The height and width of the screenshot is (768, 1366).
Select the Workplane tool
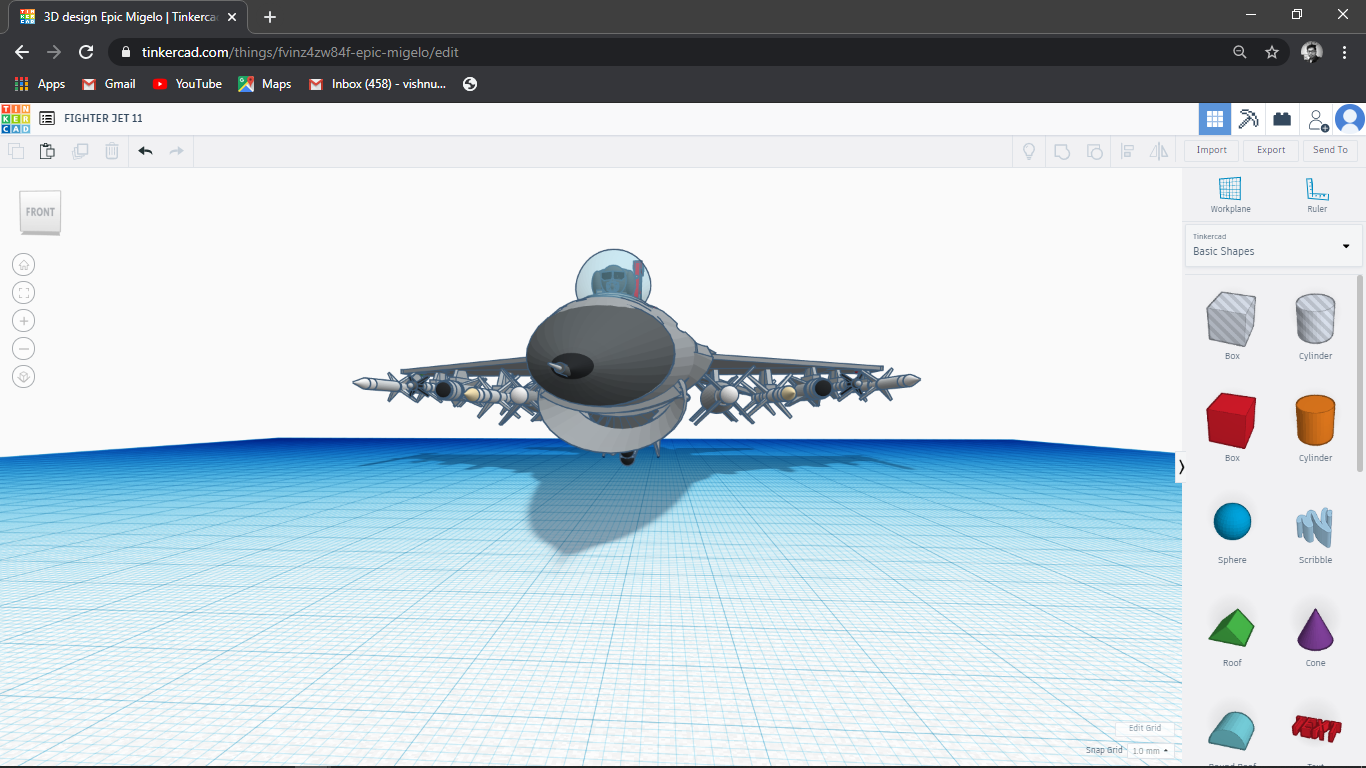(x=1230, y=193)
